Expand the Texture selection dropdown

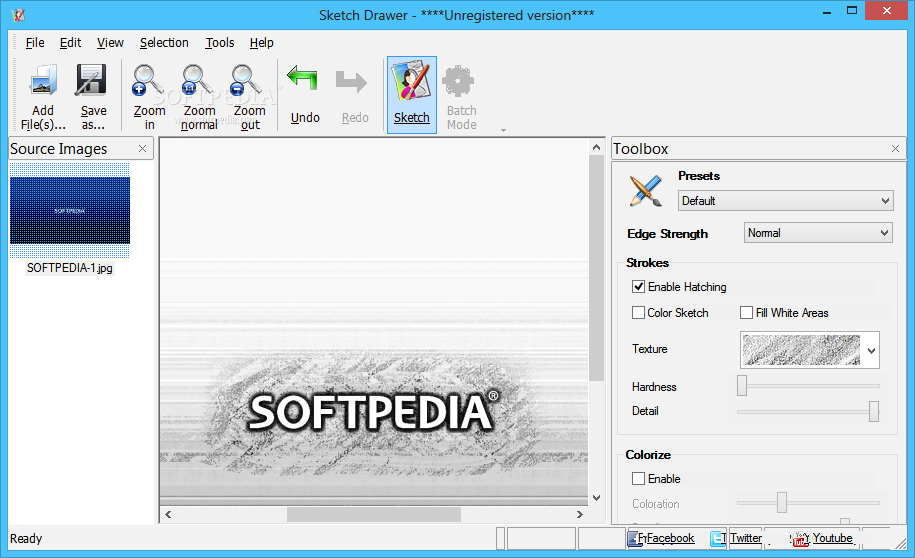[871, 350]
